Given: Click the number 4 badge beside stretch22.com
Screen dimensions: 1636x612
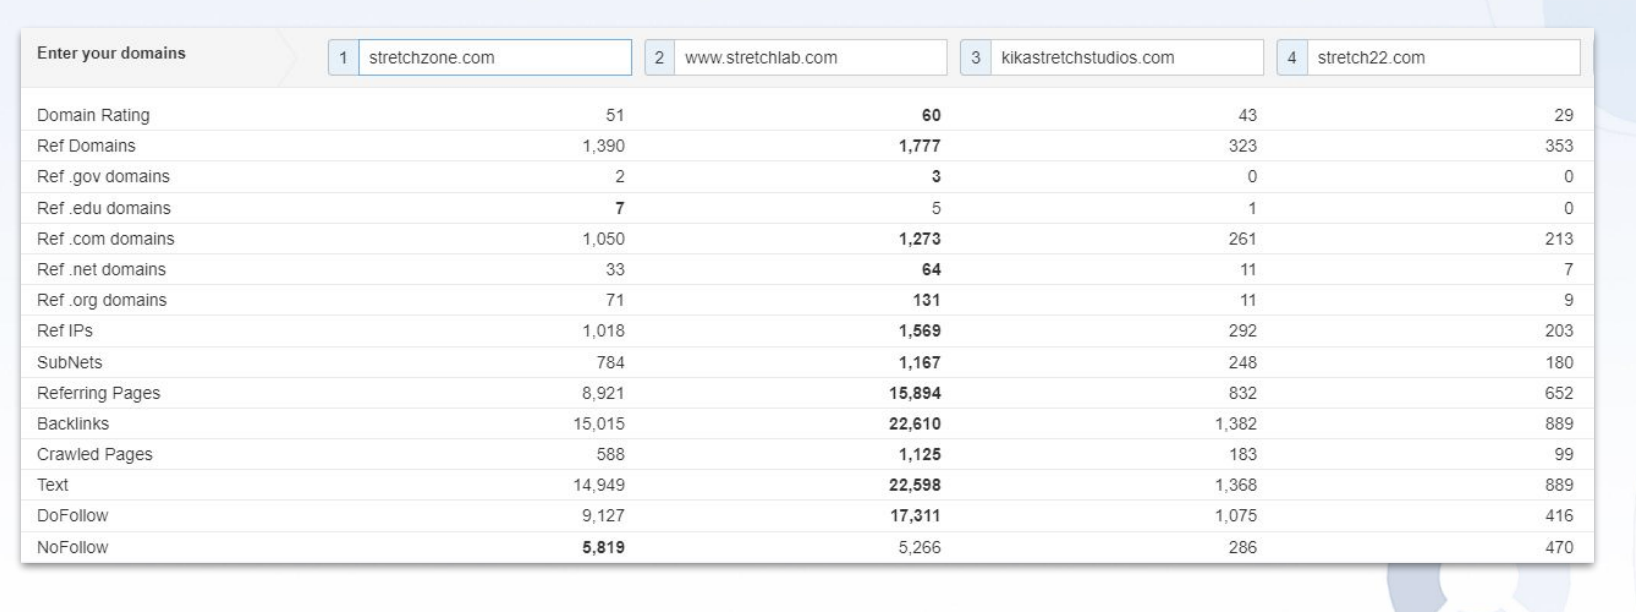Looking at the screenshot, I should click(1291, 58).
